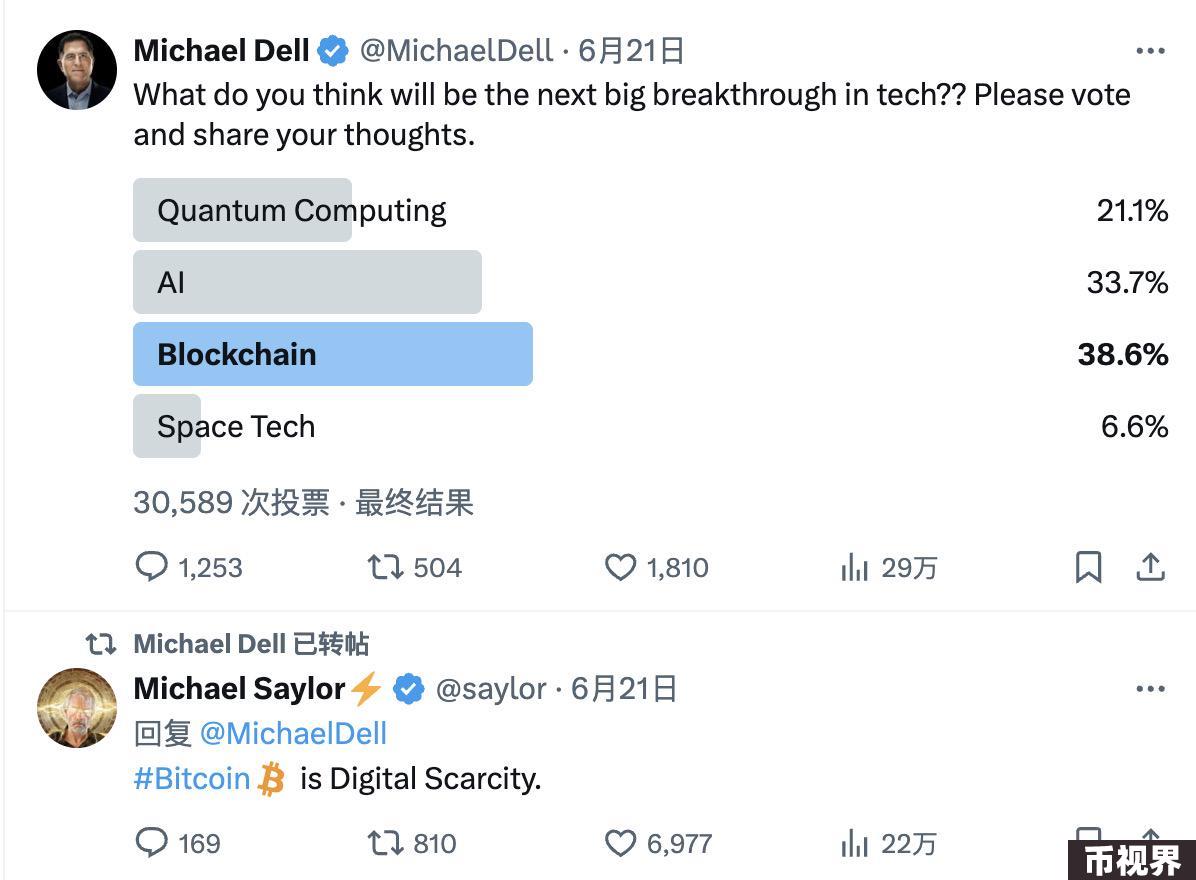This screenshot has height=880, width=1196.
Task: Share Michael Dell's poll tweet
Action: coord(1150,567)
